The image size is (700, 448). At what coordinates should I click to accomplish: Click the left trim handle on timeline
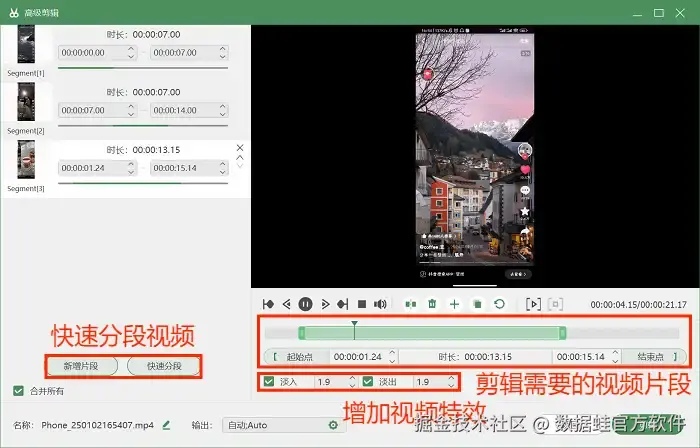coord(302,333)
